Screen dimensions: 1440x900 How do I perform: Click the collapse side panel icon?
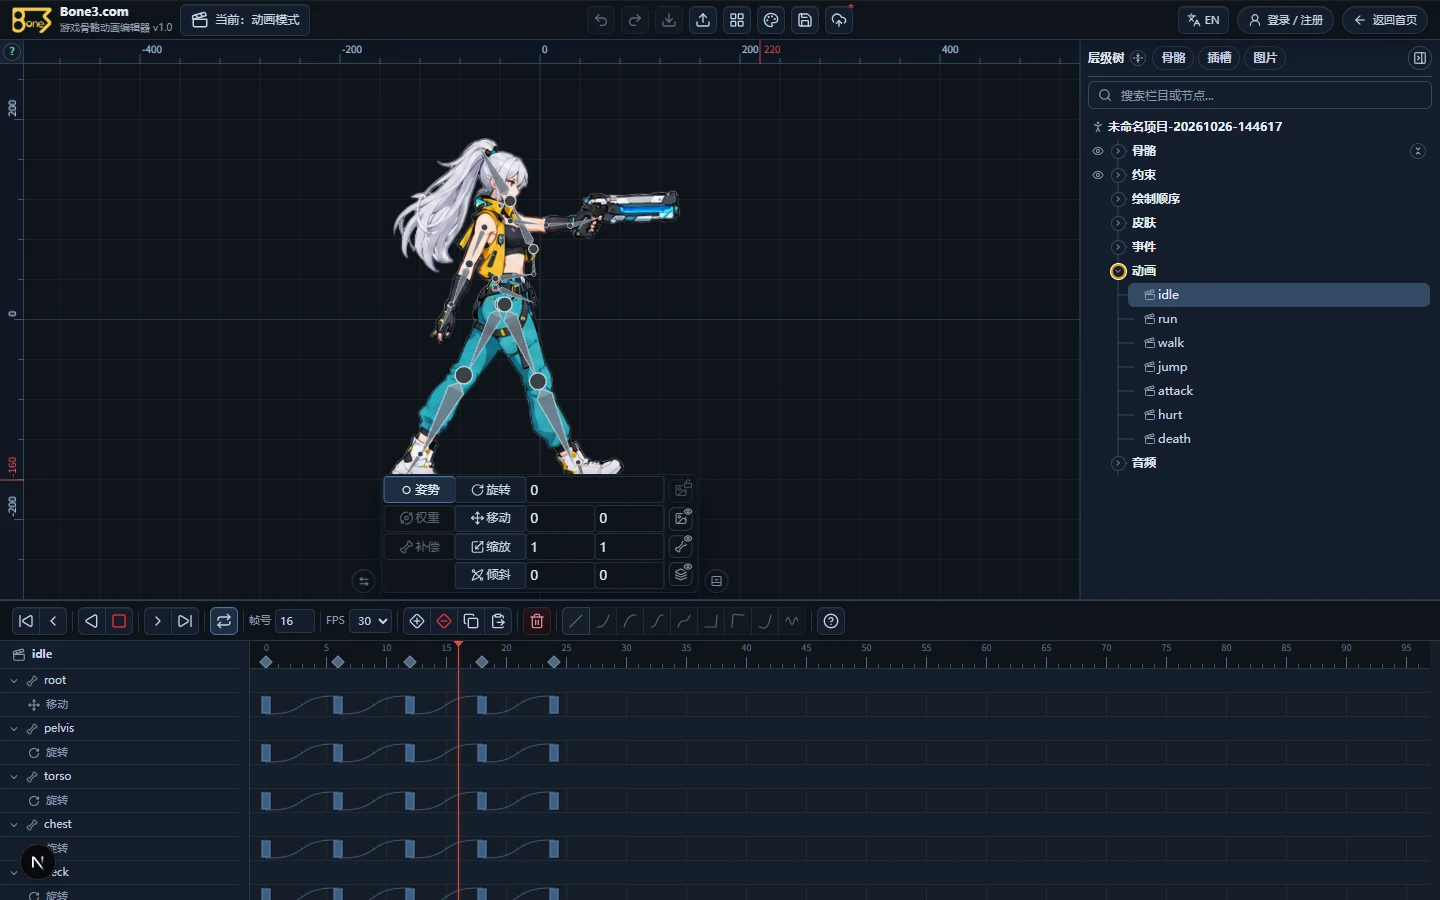point(1419,58)
